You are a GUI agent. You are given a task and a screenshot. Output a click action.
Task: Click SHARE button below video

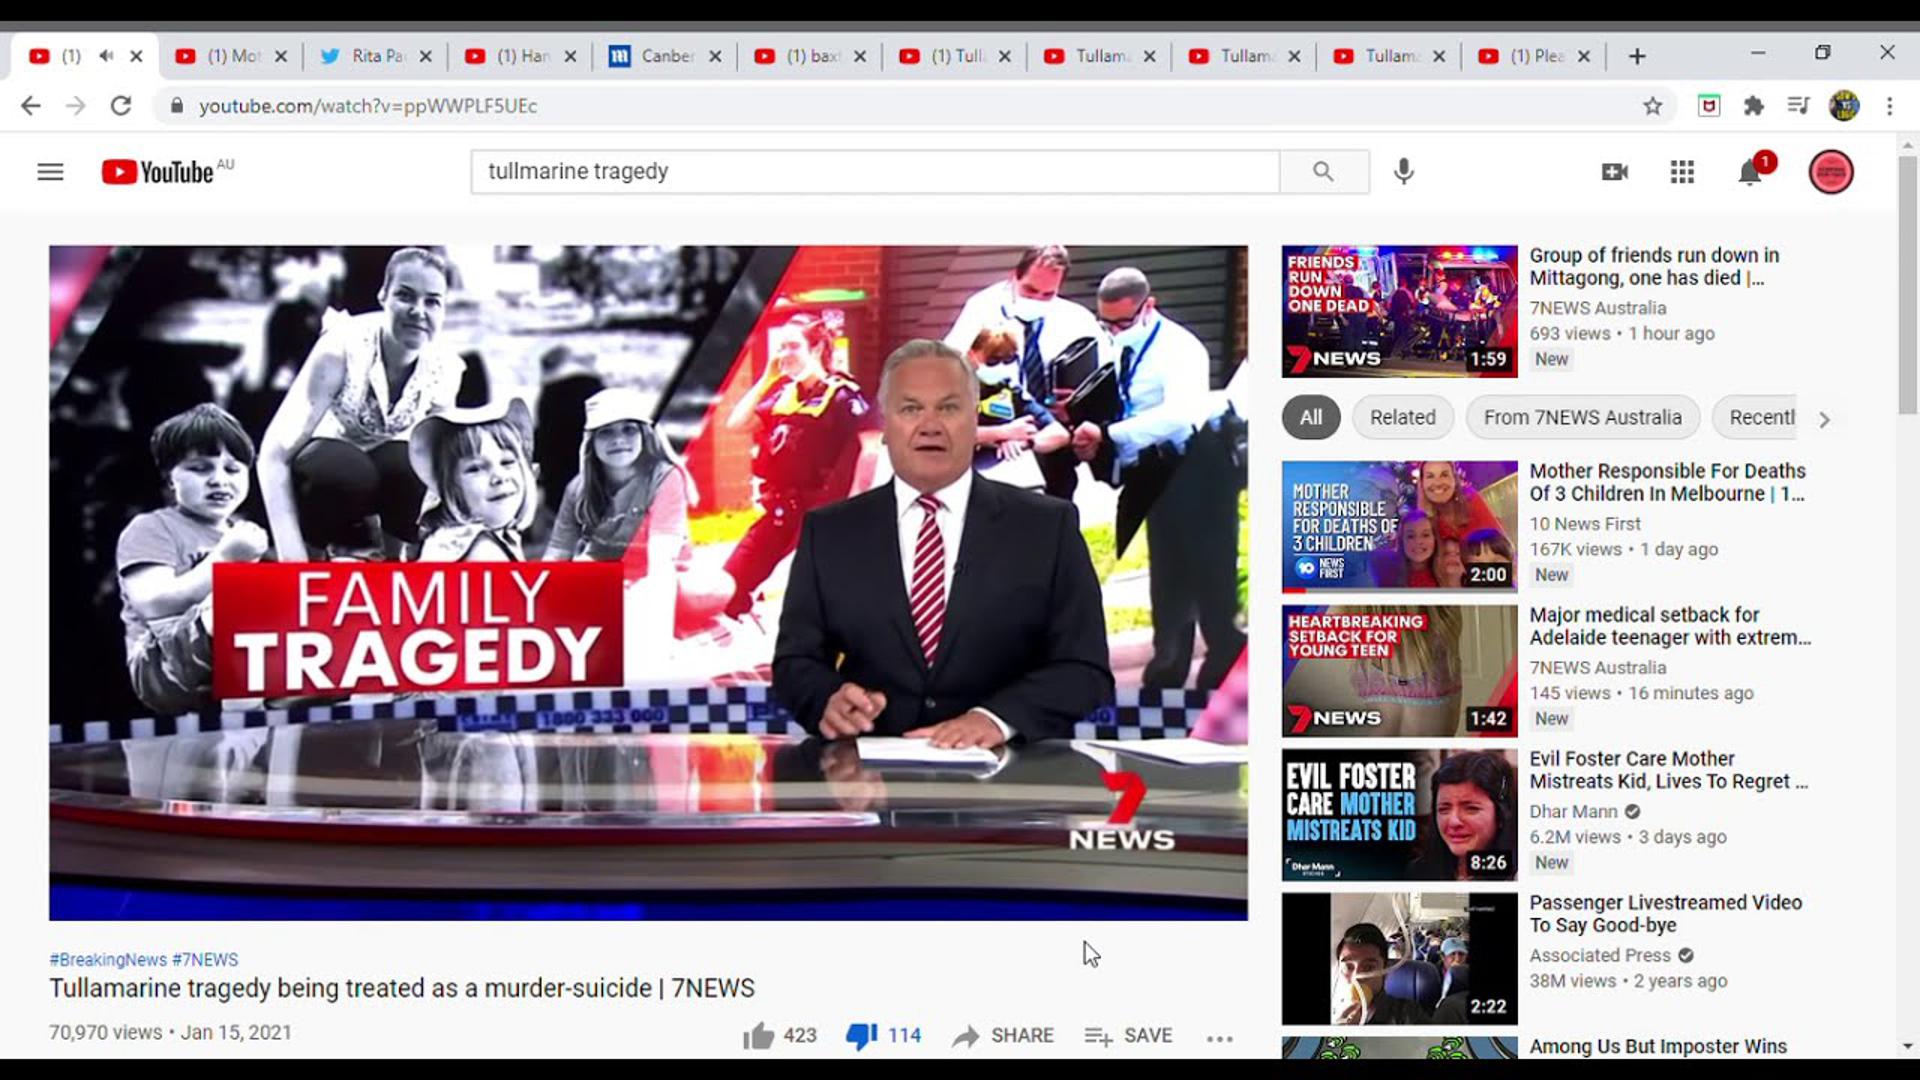tap(1003, 1036)
